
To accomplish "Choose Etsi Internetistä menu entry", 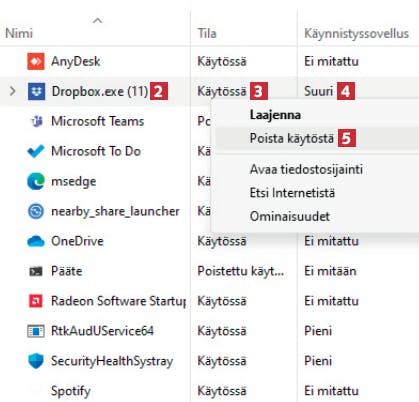I will (292, 193).
